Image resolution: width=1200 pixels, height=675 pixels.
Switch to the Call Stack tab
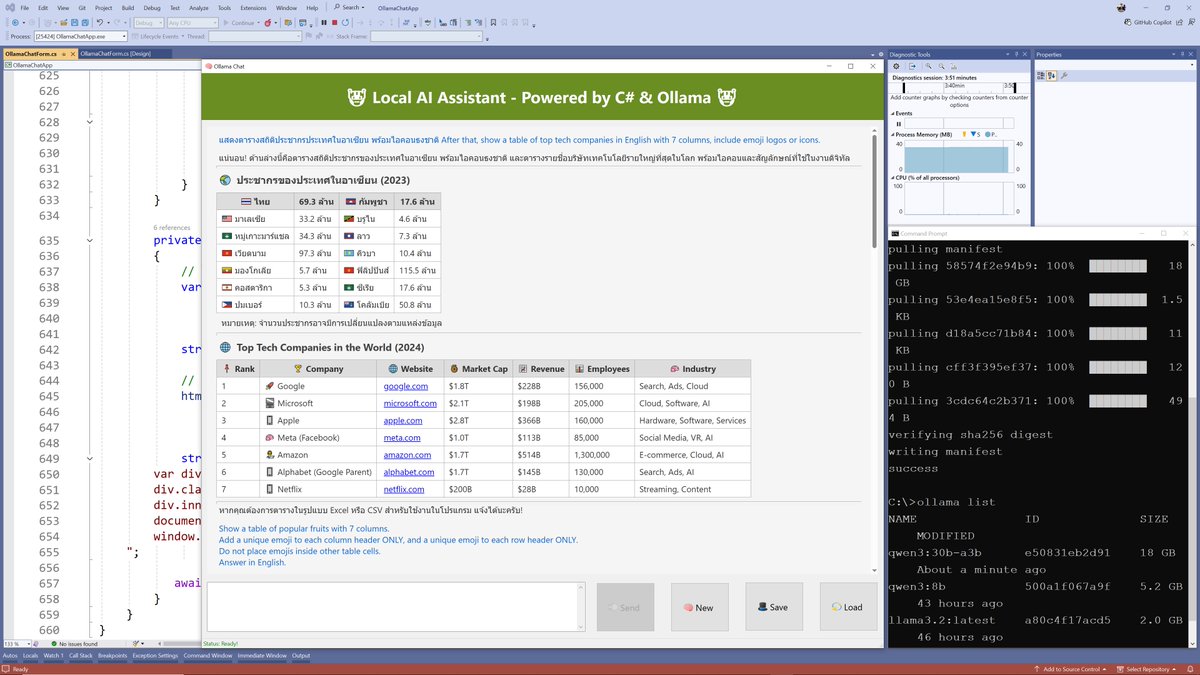81,656
